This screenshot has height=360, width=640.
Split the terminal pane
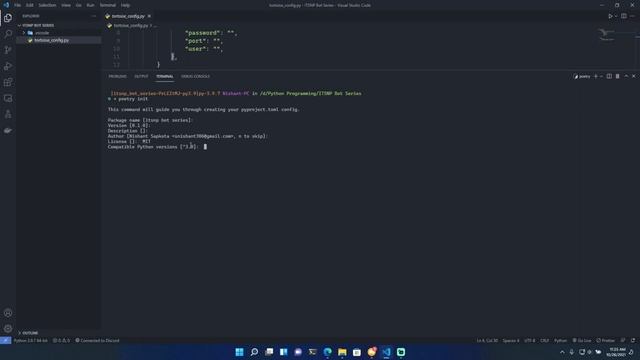click(x=609, y=76)
